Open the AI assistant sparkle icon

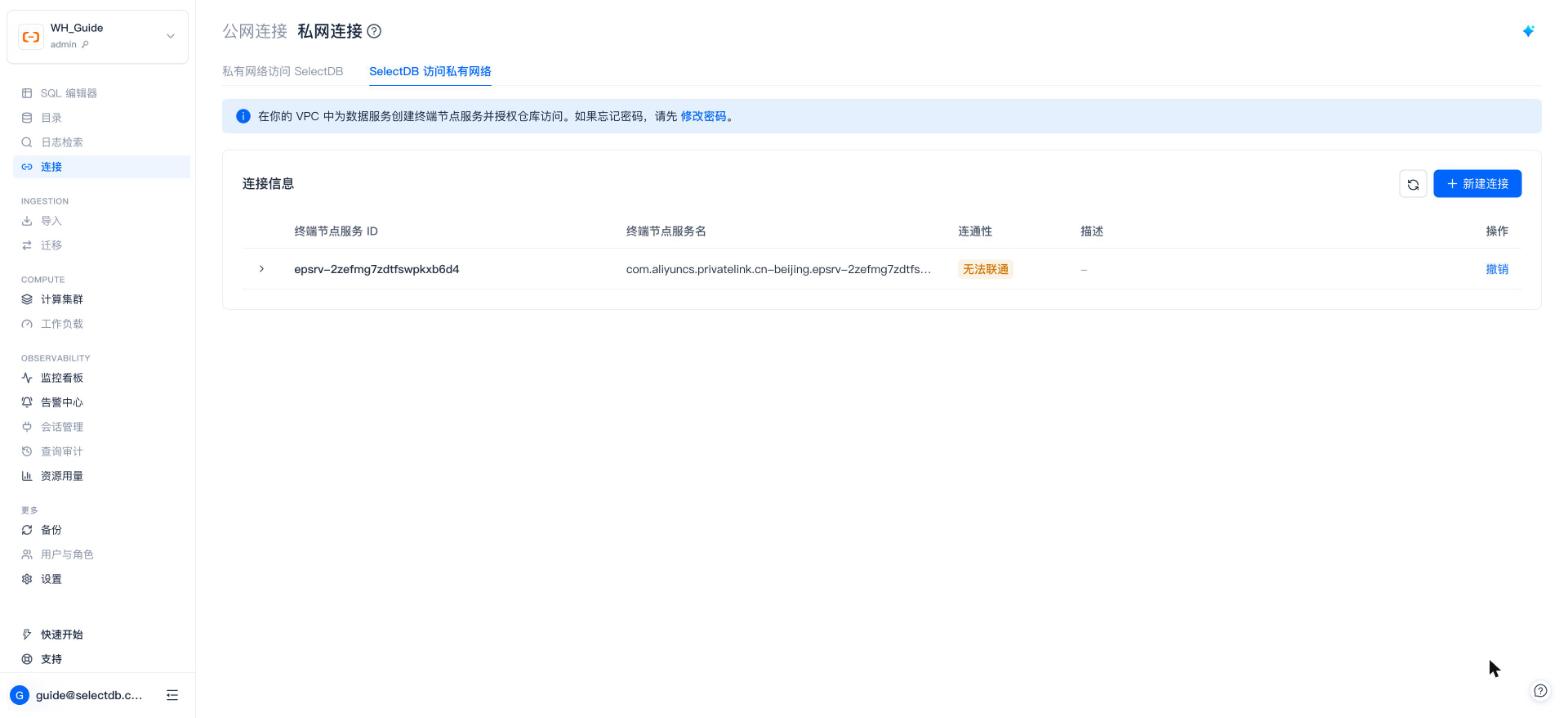click(1528, 31)
